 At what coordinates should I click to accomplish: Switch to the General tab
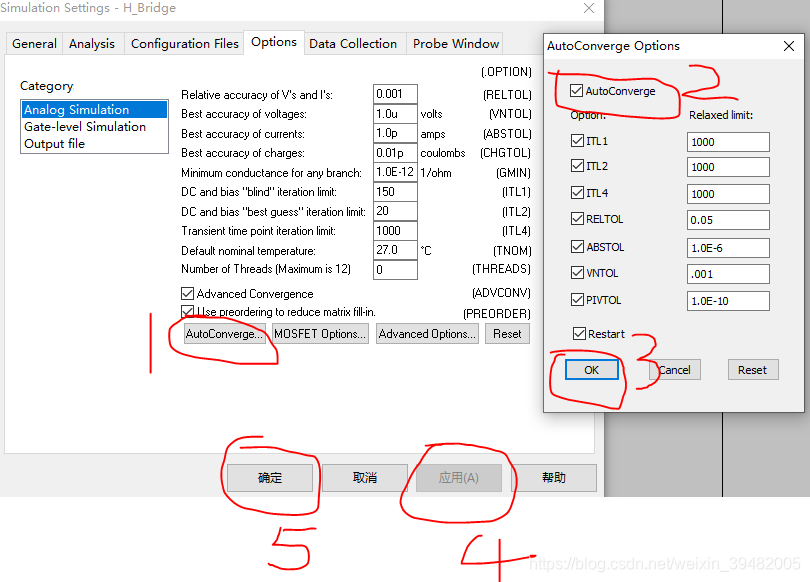pyautogui.click(x=34, y=44)
